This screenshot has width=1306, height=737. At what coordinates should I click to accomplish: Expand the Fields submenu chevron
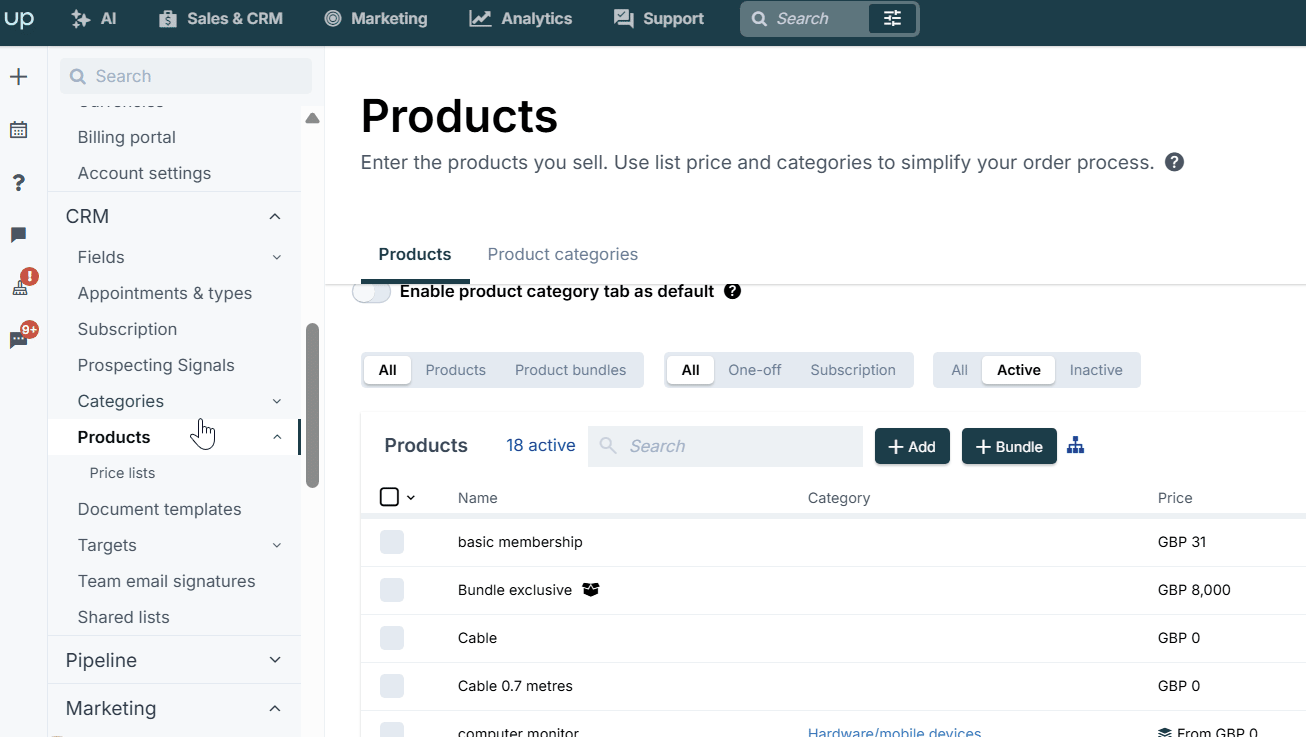(277, 258)
